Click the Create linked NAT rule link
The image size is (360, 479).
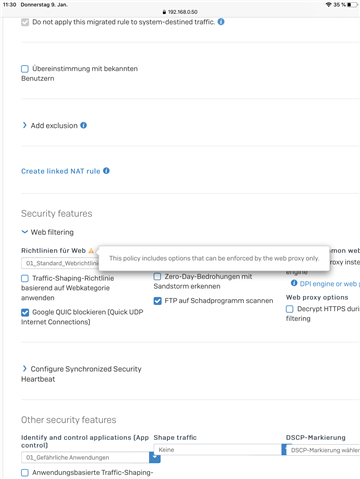[x=61, y=171]
